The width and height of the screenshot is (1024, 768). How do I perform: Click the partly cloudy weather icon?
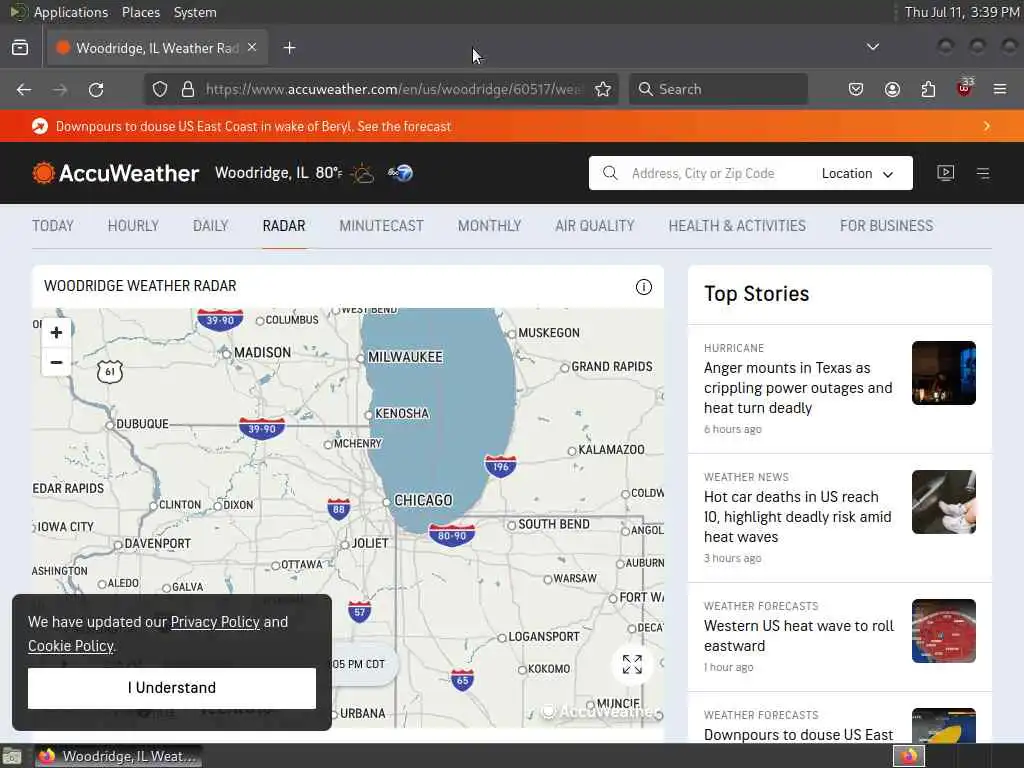pos(362,174)
